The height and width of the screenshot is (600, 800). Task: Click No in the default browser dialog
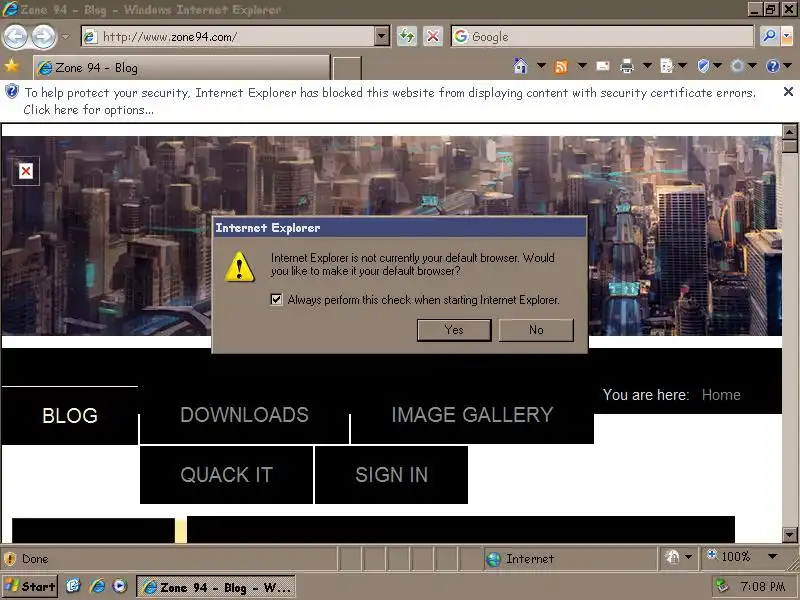[x=536, y=330]
